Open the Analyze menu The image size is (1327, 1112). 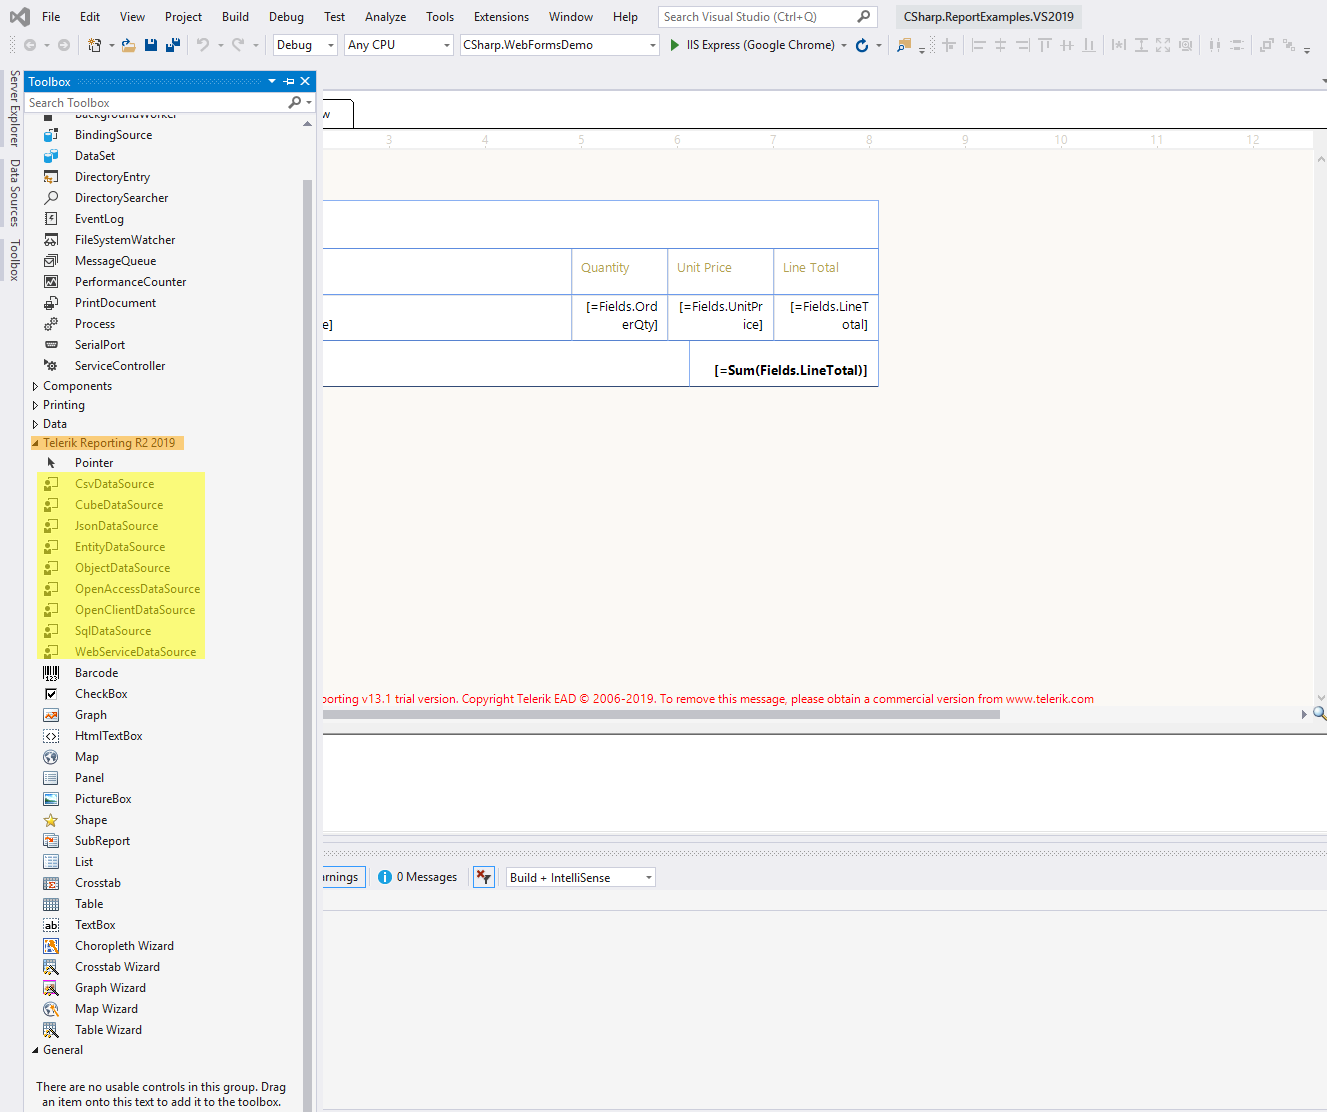(385, 17)
